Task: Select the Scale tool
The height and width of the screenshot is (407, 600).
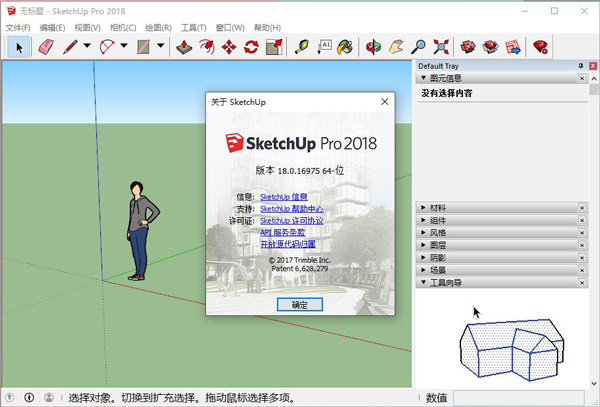Action: tap(274, 47)
